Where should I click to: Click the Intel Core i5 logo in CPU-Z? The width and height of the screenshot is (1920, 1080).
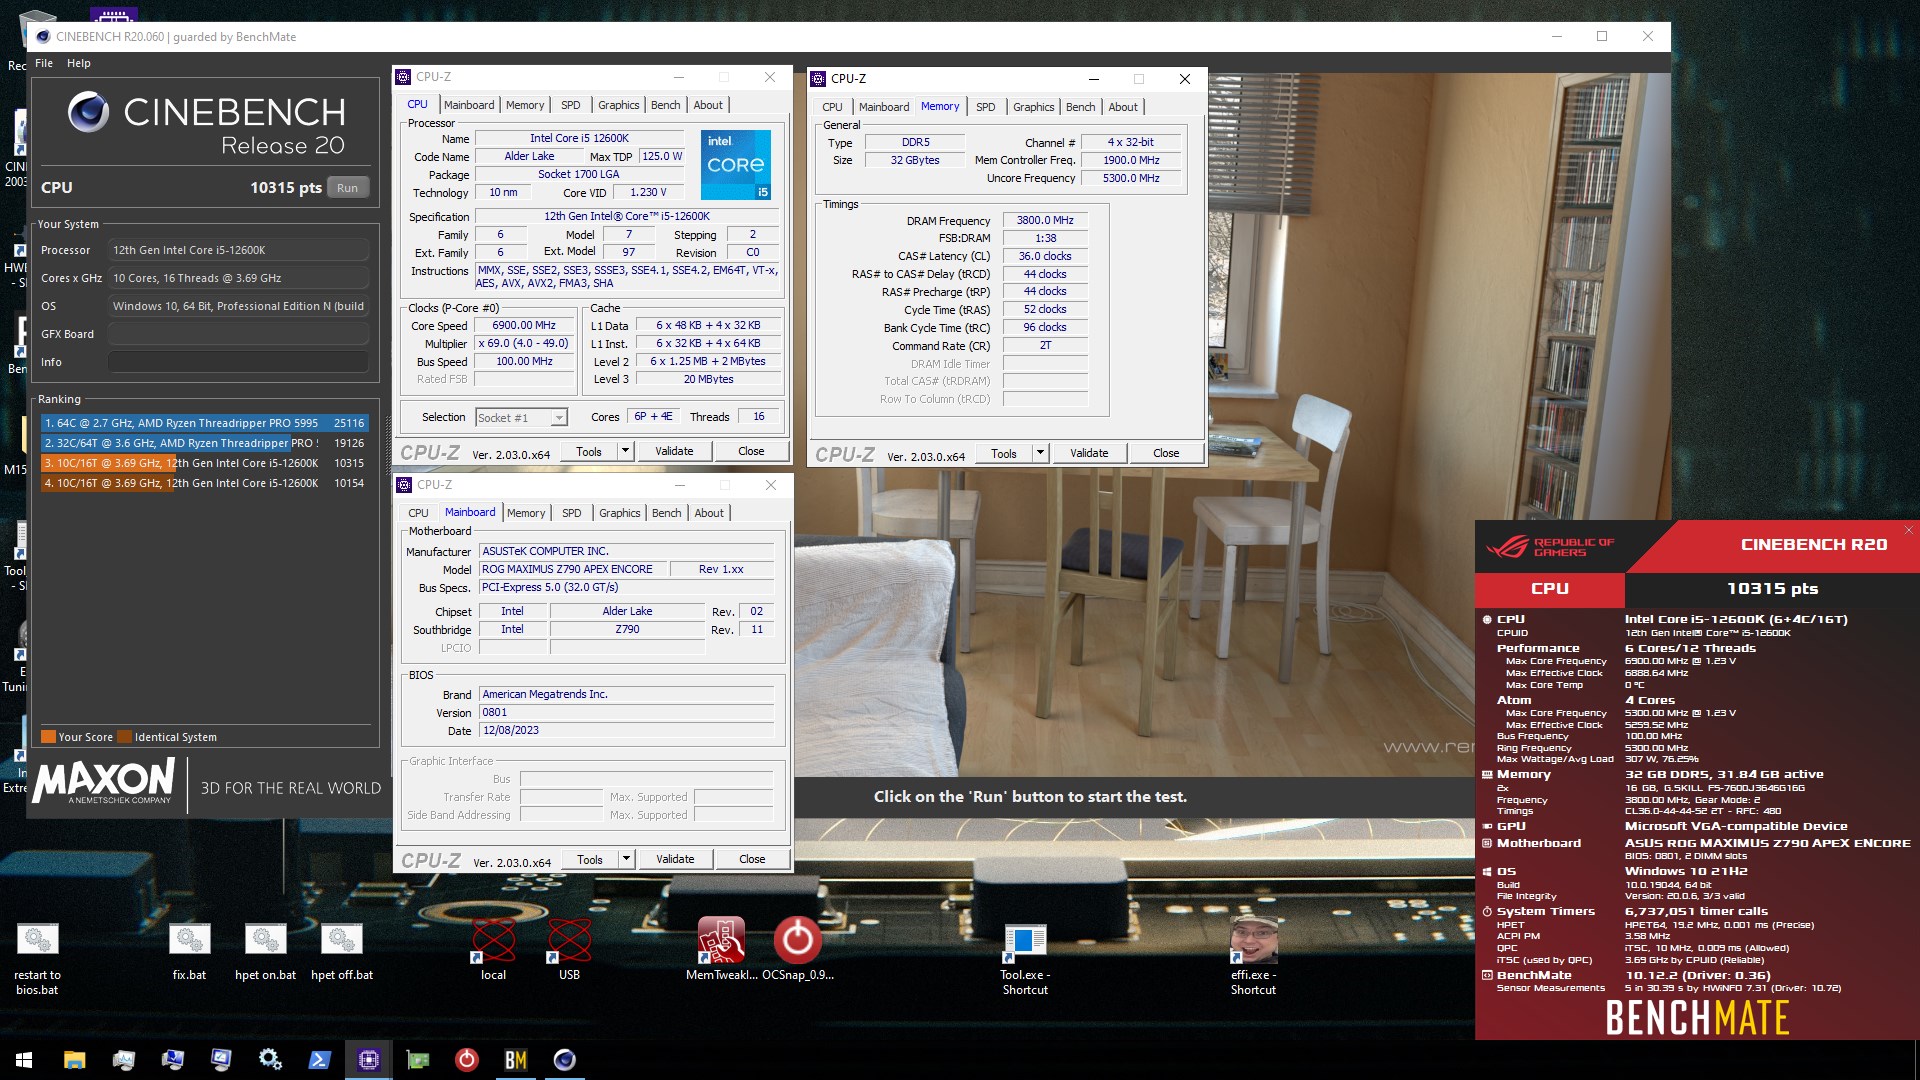point(736,164)
